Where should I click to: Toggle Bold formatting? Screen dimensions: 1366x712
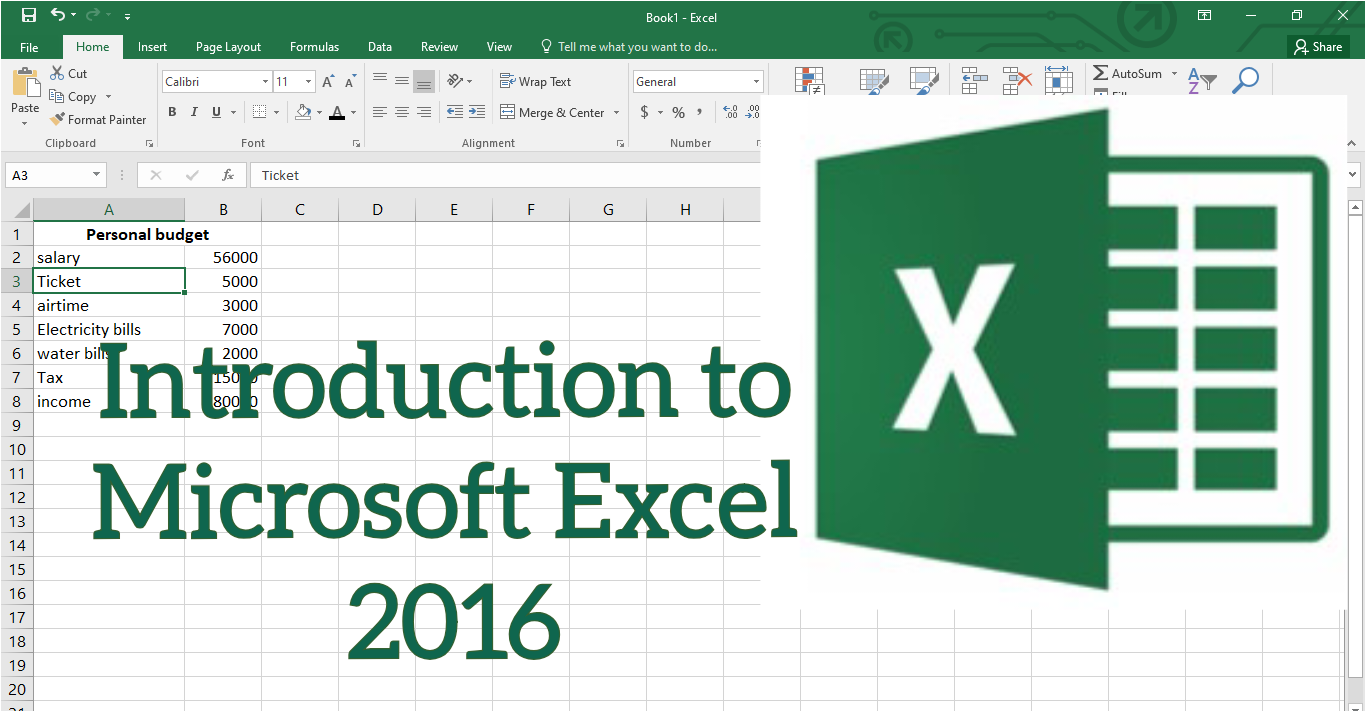pyautogui.click(x=172, y=112)
